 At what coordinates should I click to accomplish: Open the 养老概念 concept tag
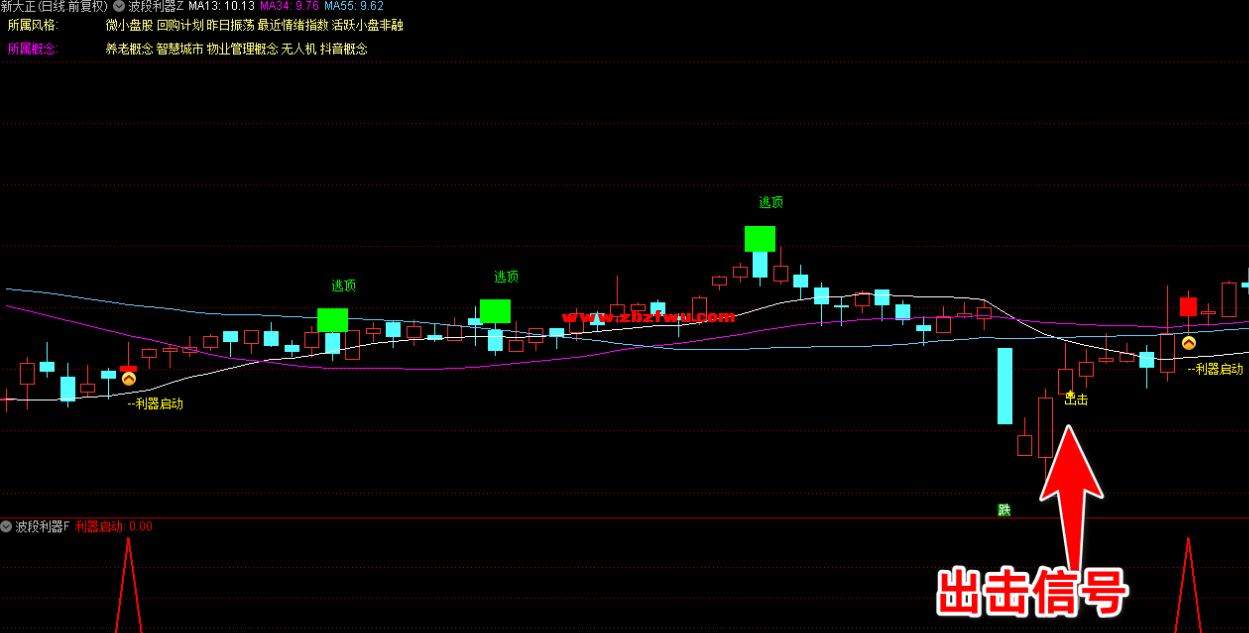(x=129, y=49)
